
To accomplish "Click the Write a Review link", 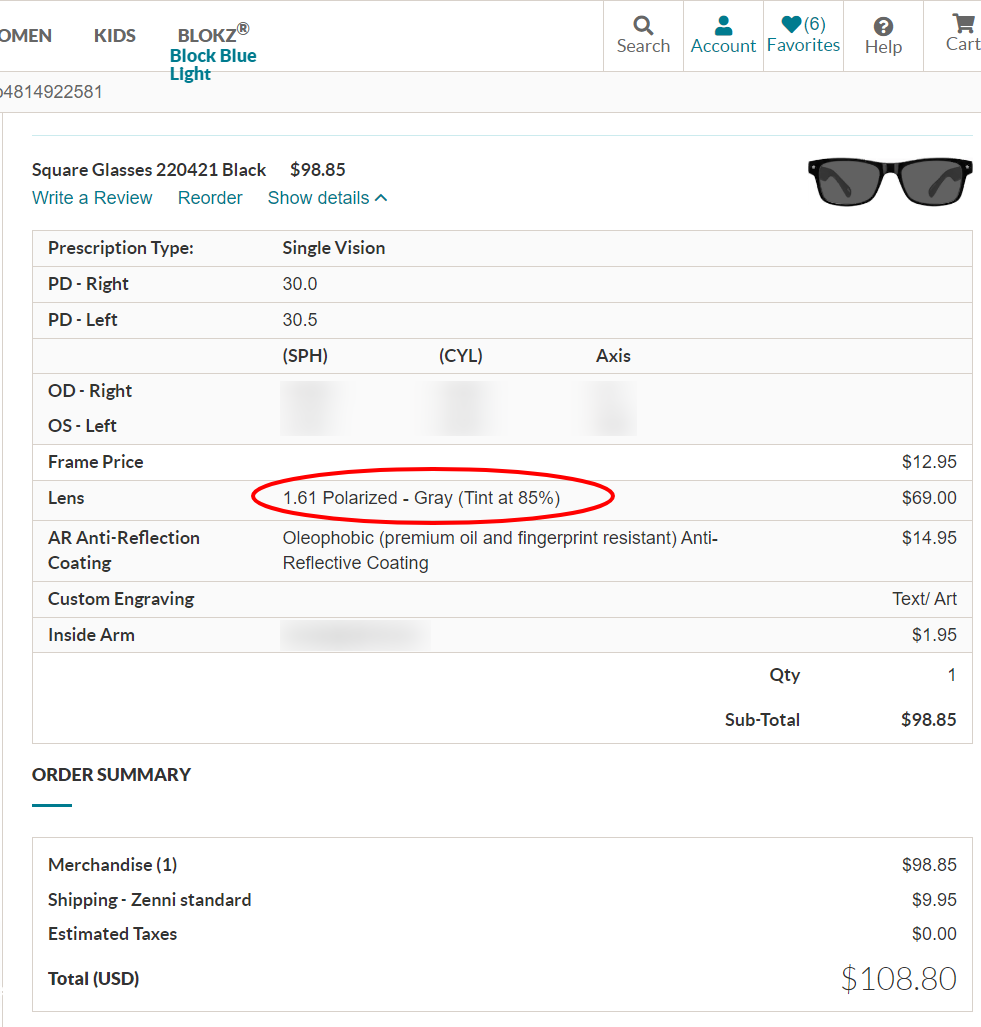I will point(92,198).
